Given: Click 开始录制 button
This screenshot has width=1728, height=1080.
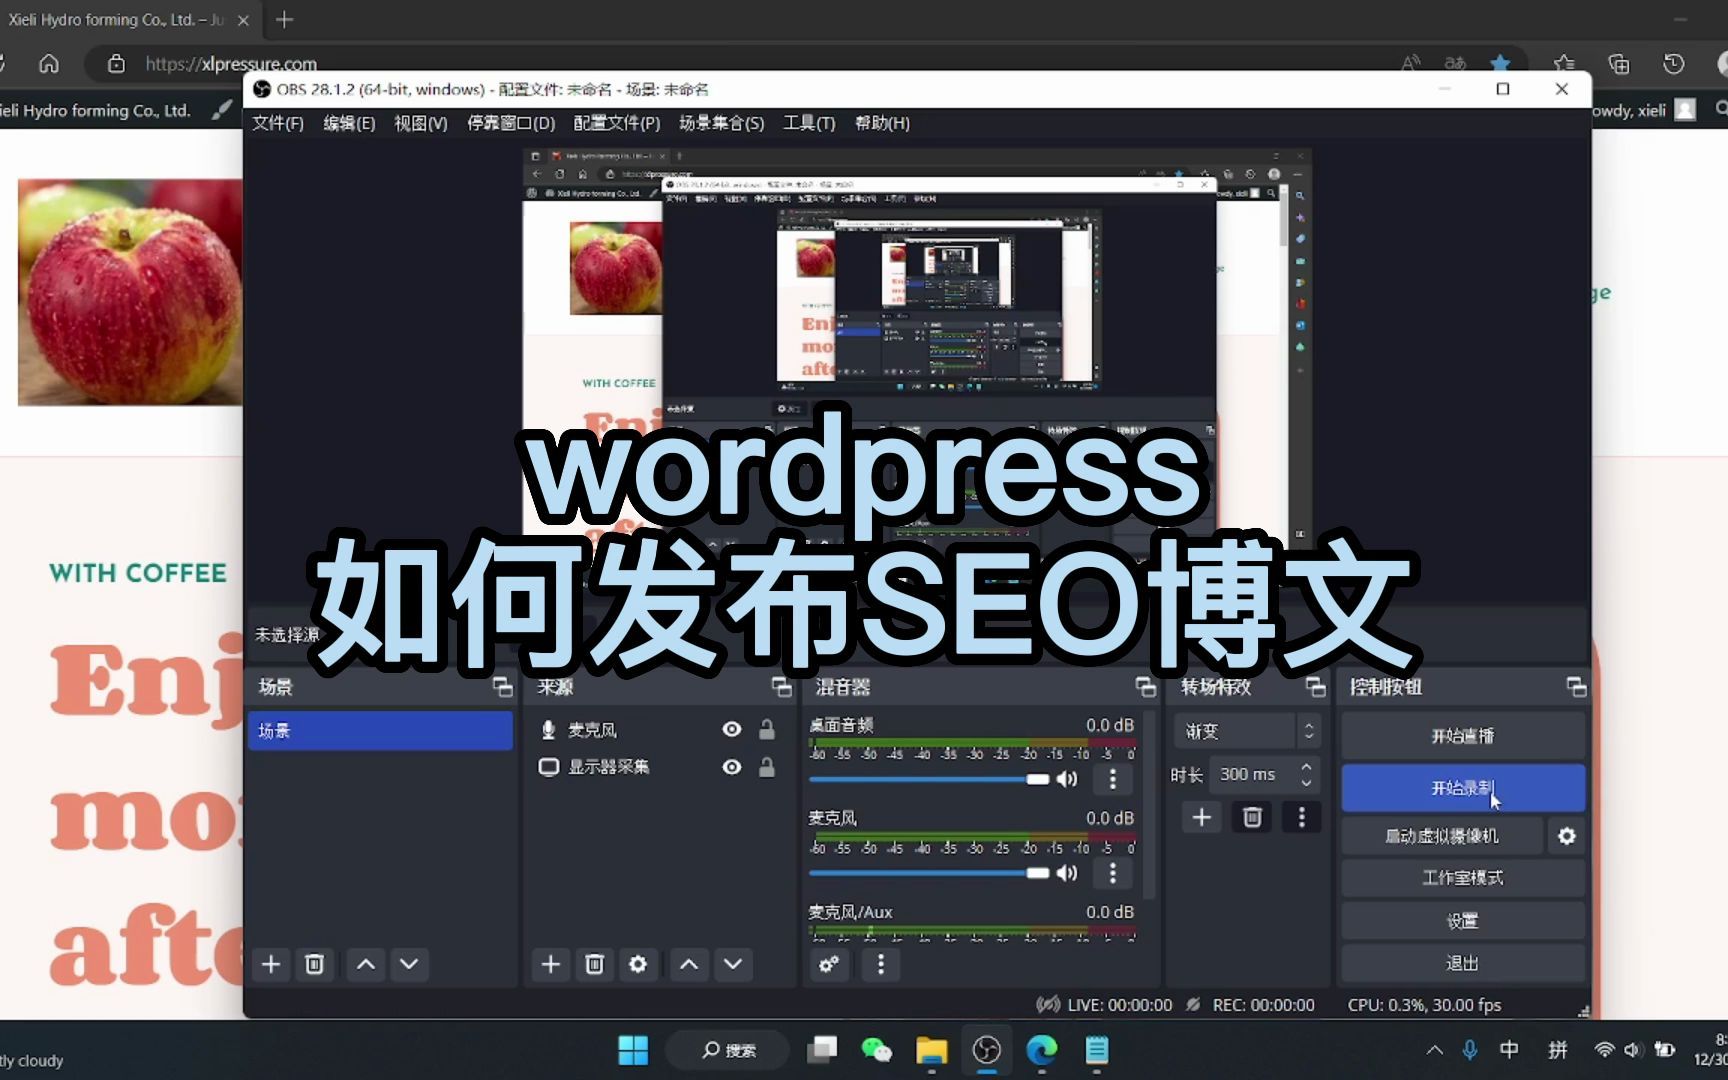Looking at the screenshot, I should tap(1462, 788).
